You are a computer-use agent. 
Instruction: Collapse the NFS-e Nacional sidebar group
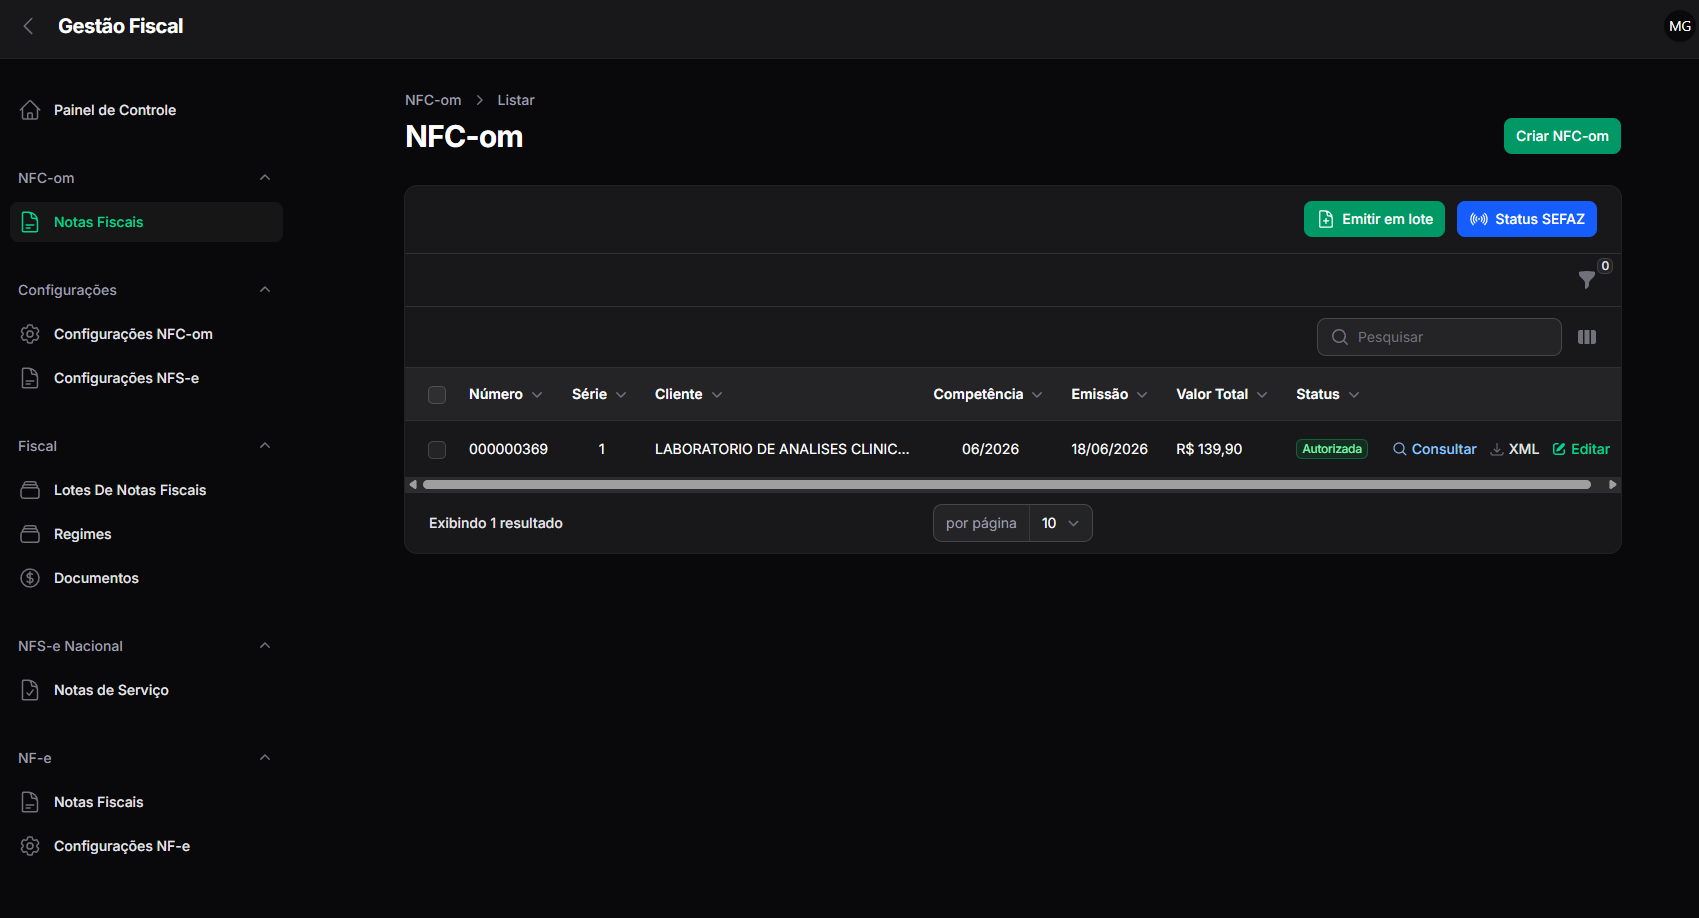click(x=265, y=646)
